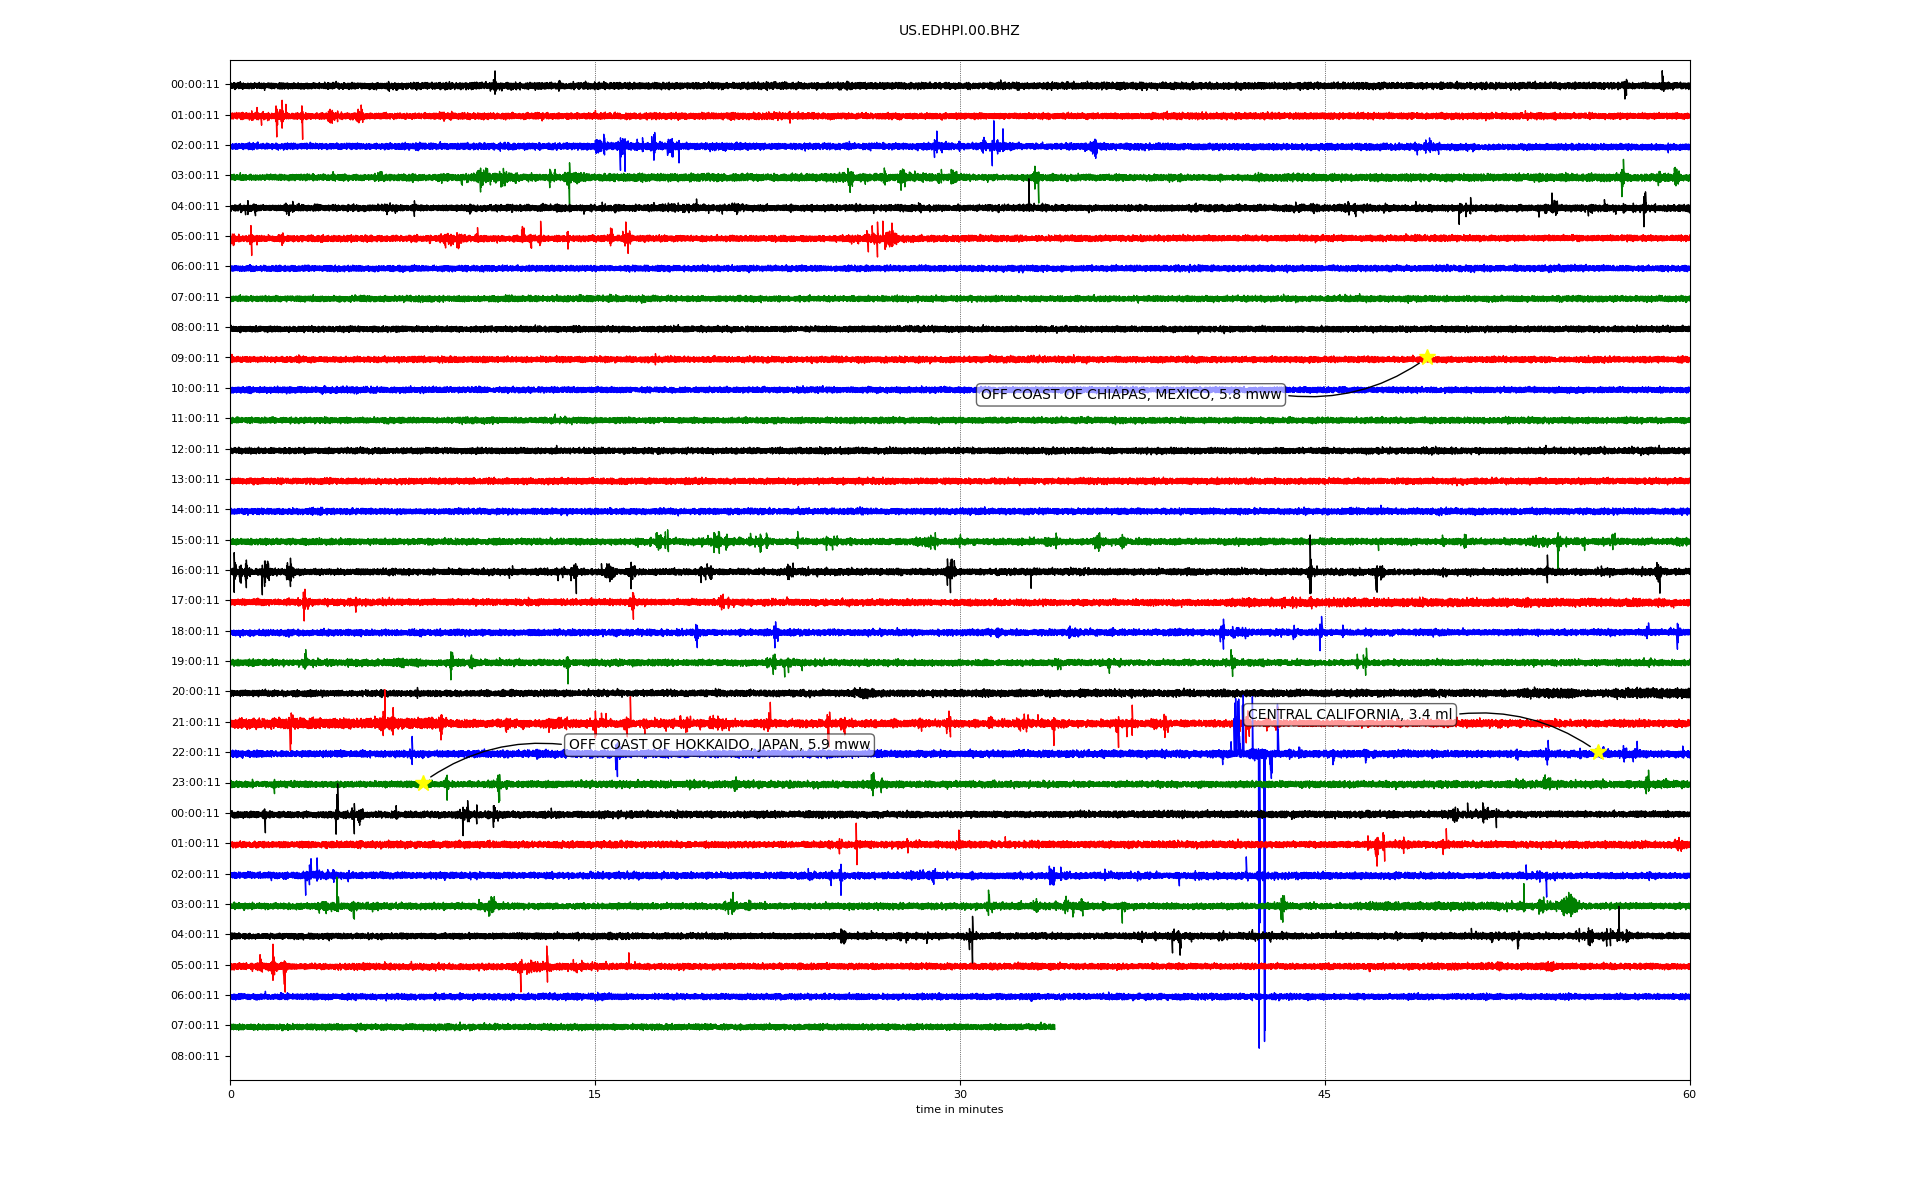Click the y-axis label 11:00:11
Screen dimensions: 1920x1200
195,419
